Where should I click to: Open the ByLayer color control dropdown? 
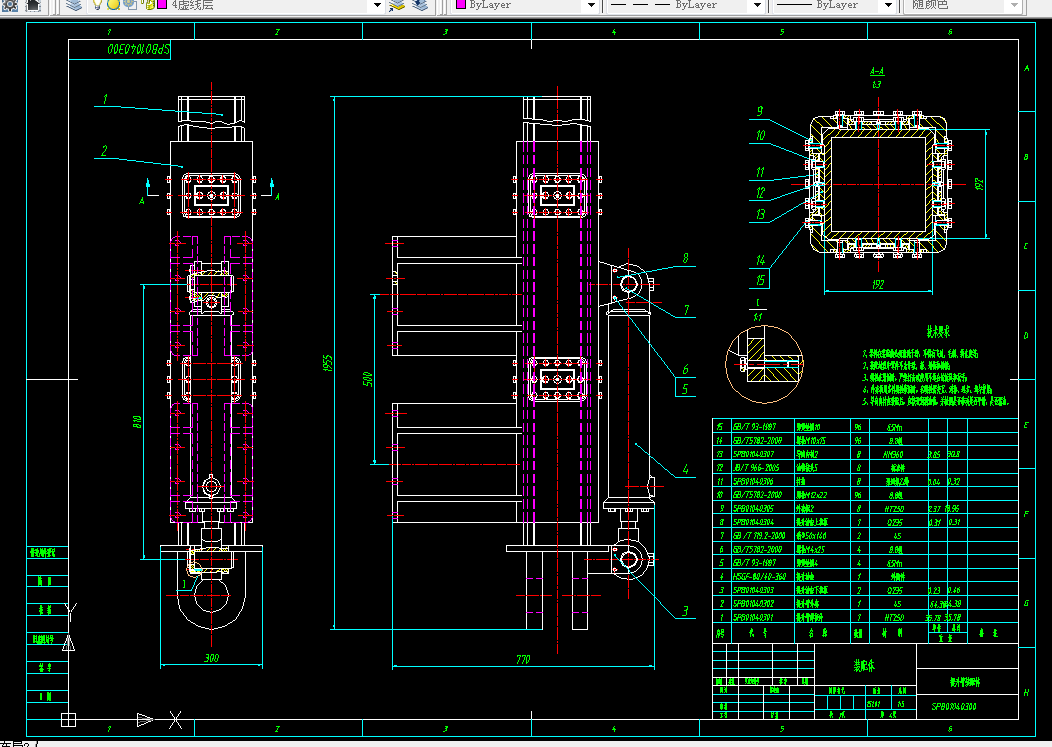pyautogui.click(x=591, y=5)
